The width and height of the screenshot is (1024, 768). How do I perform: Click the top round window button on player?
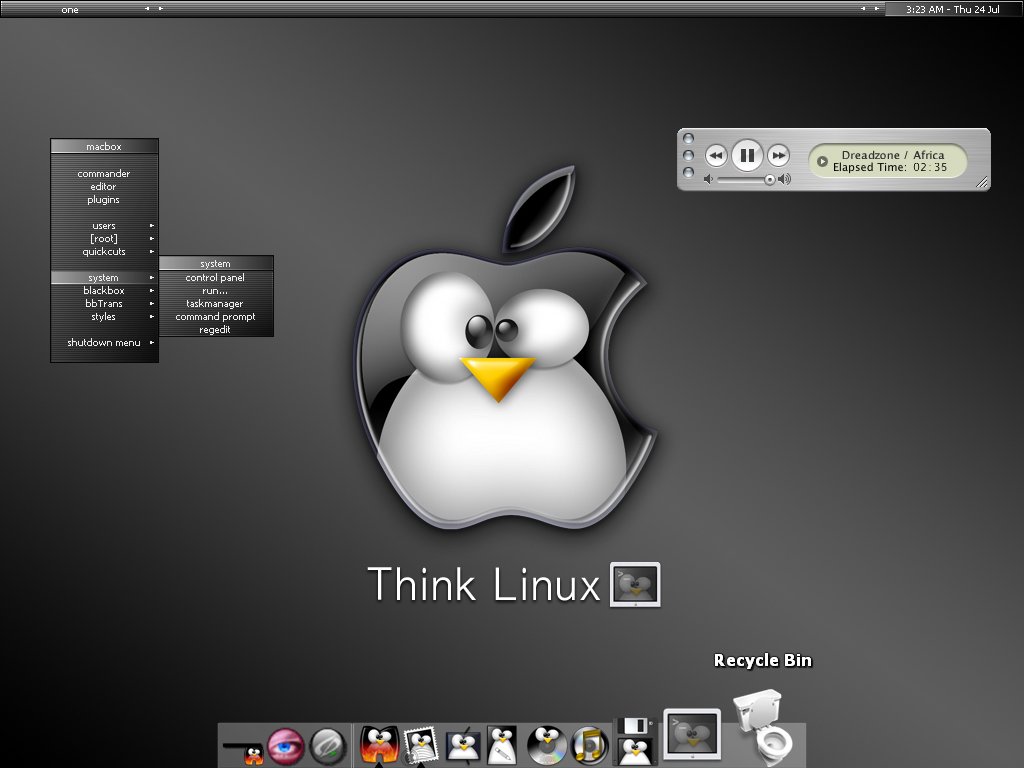[x=688, y=138]
